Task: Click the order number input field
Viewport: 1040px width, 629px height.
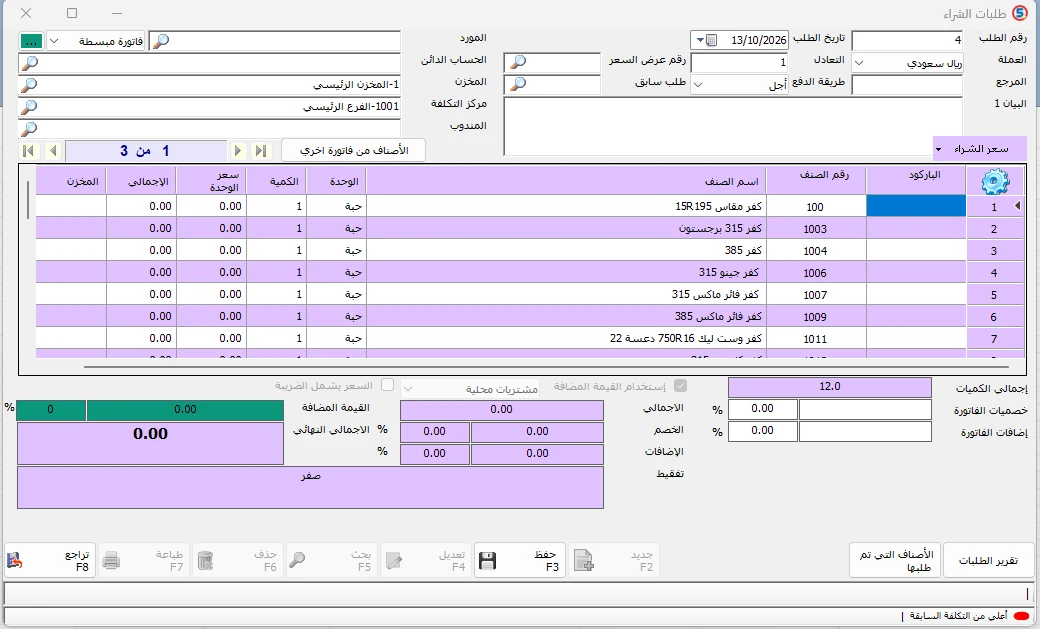Action: [907, 40]
